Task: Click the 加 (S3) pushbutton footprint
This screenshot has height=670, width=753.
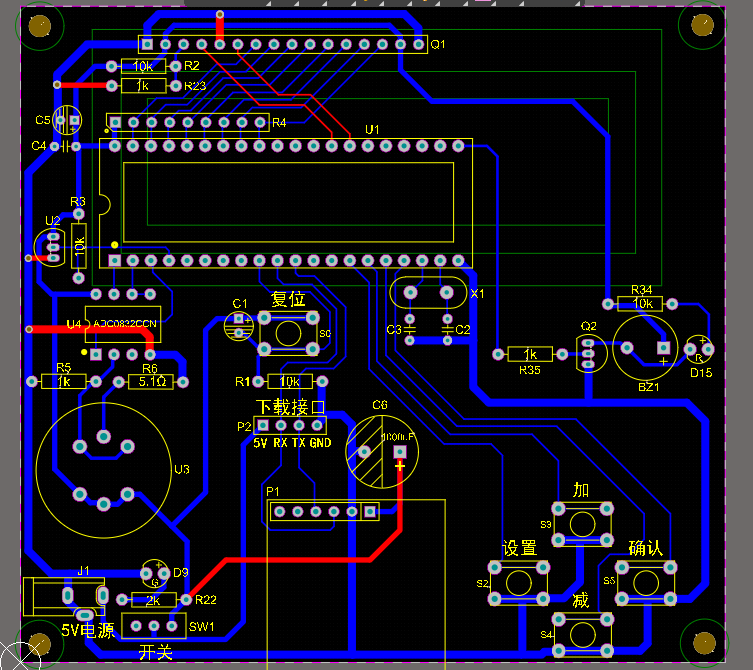Action: 583,524
